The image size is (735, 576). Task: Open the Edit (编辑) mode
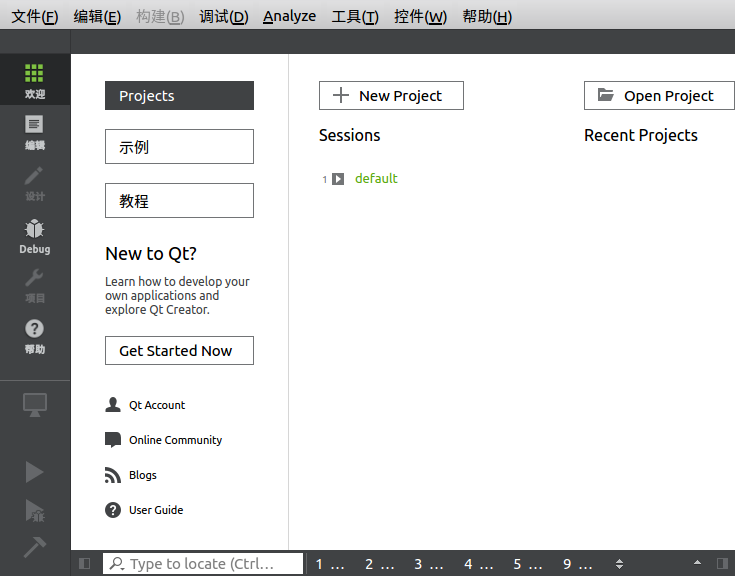pyautogui.click(x=35, y=131)
